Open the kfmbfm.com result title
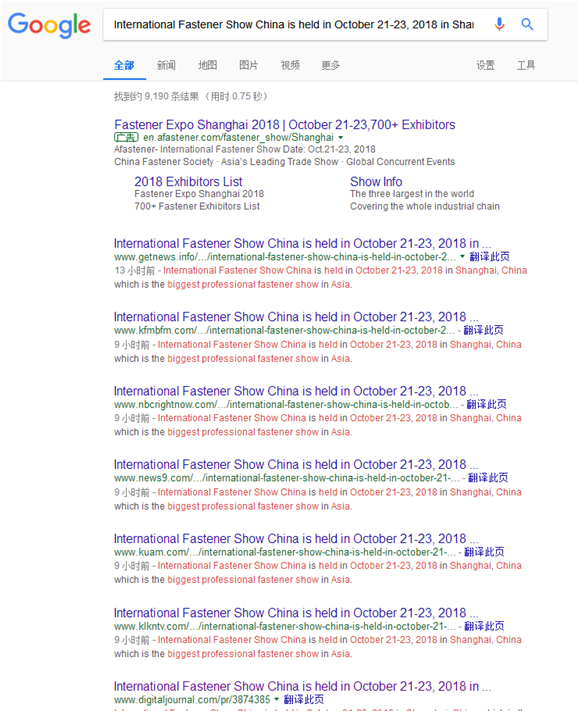The image size is (579, 712). click(296, 317)
